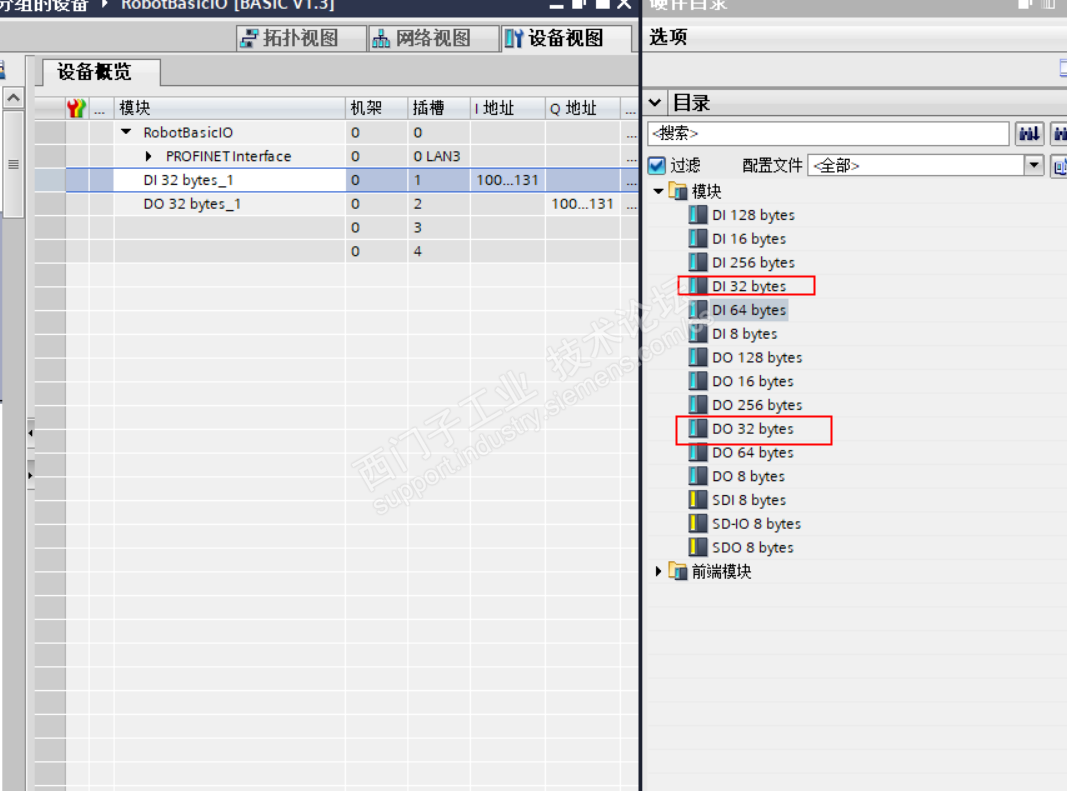Collapse the 模块 folder
The height and width of the screenshot is (791, 1067).
pyautogui.click(x=658, y=191)
